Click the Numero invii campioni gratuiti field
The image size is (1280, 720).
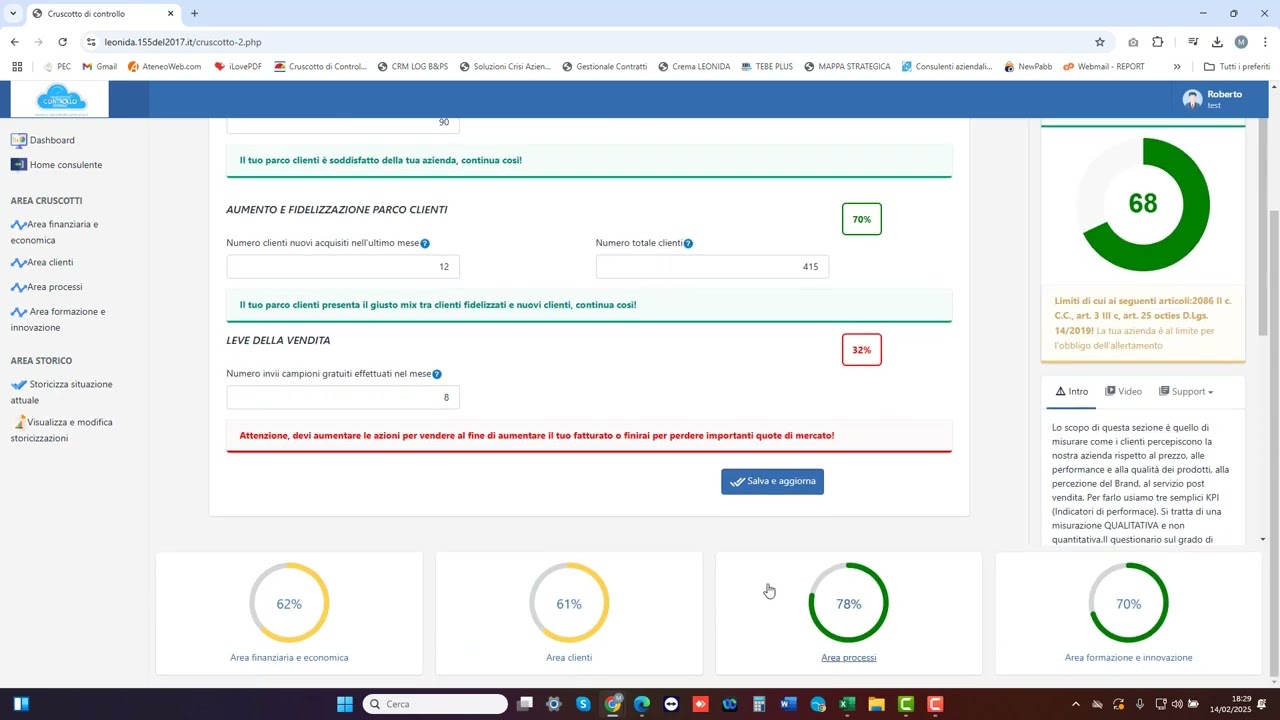pos(343,398)
